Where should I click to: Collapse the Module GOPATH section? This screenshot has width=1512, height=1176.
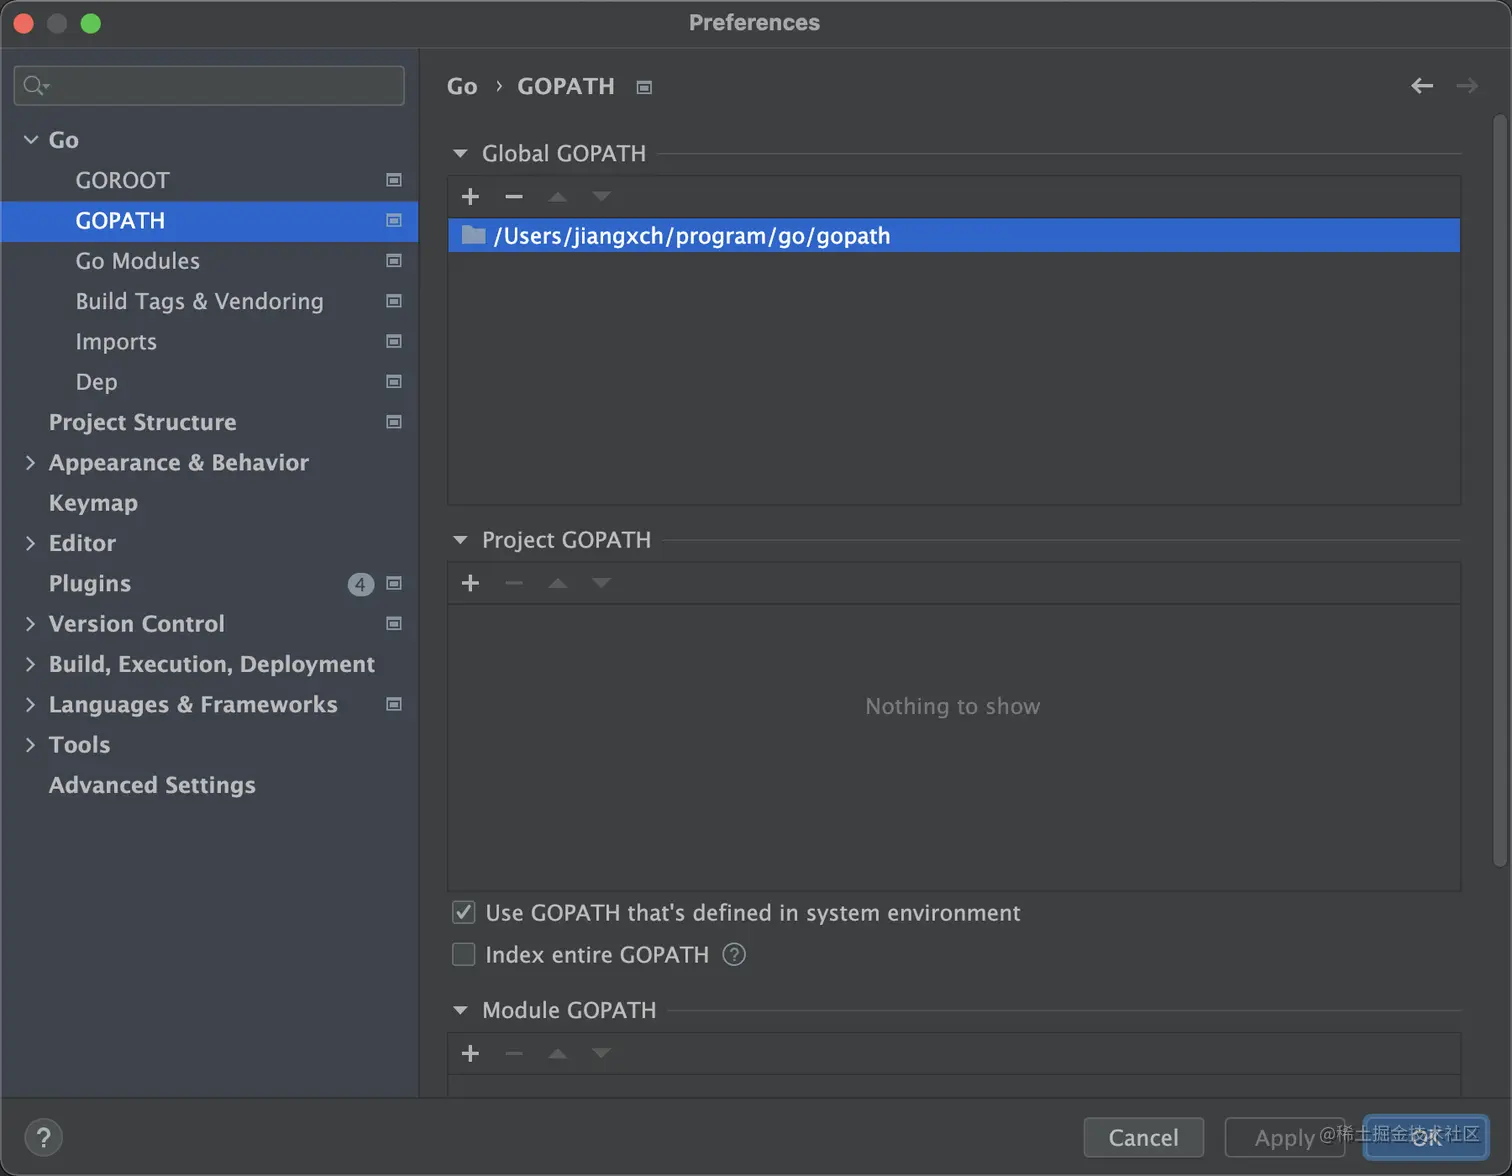coord(460,1010)
